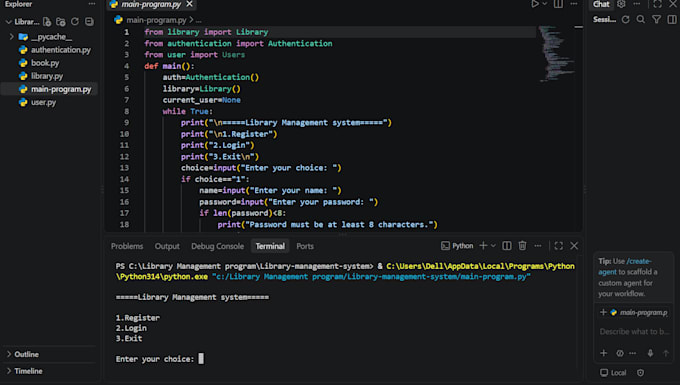This screenshot has width=680, height=385.
Task: Add context with plus beside main-program.py chip
Action: [x=603, y=312]
